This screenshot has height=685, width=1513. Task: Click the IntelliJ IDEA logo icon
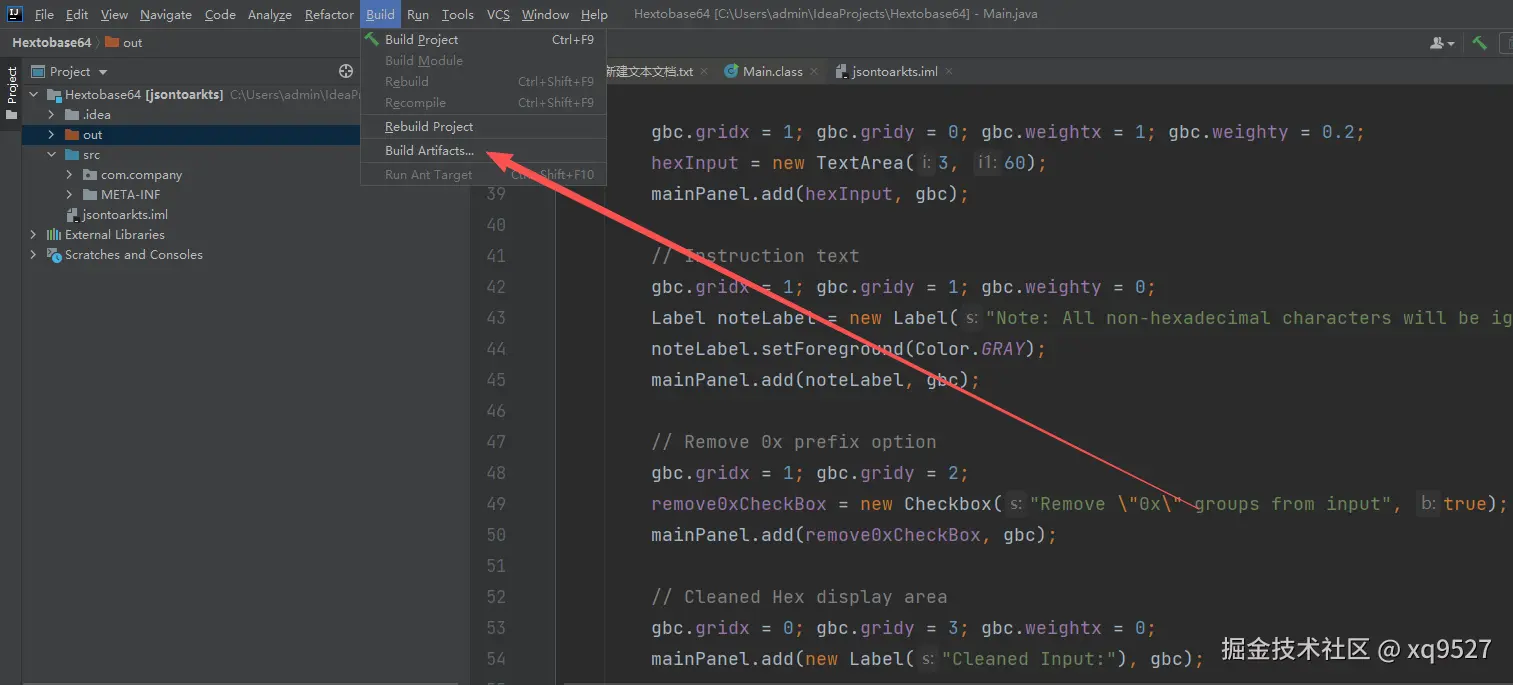click(x=15, y=14)
